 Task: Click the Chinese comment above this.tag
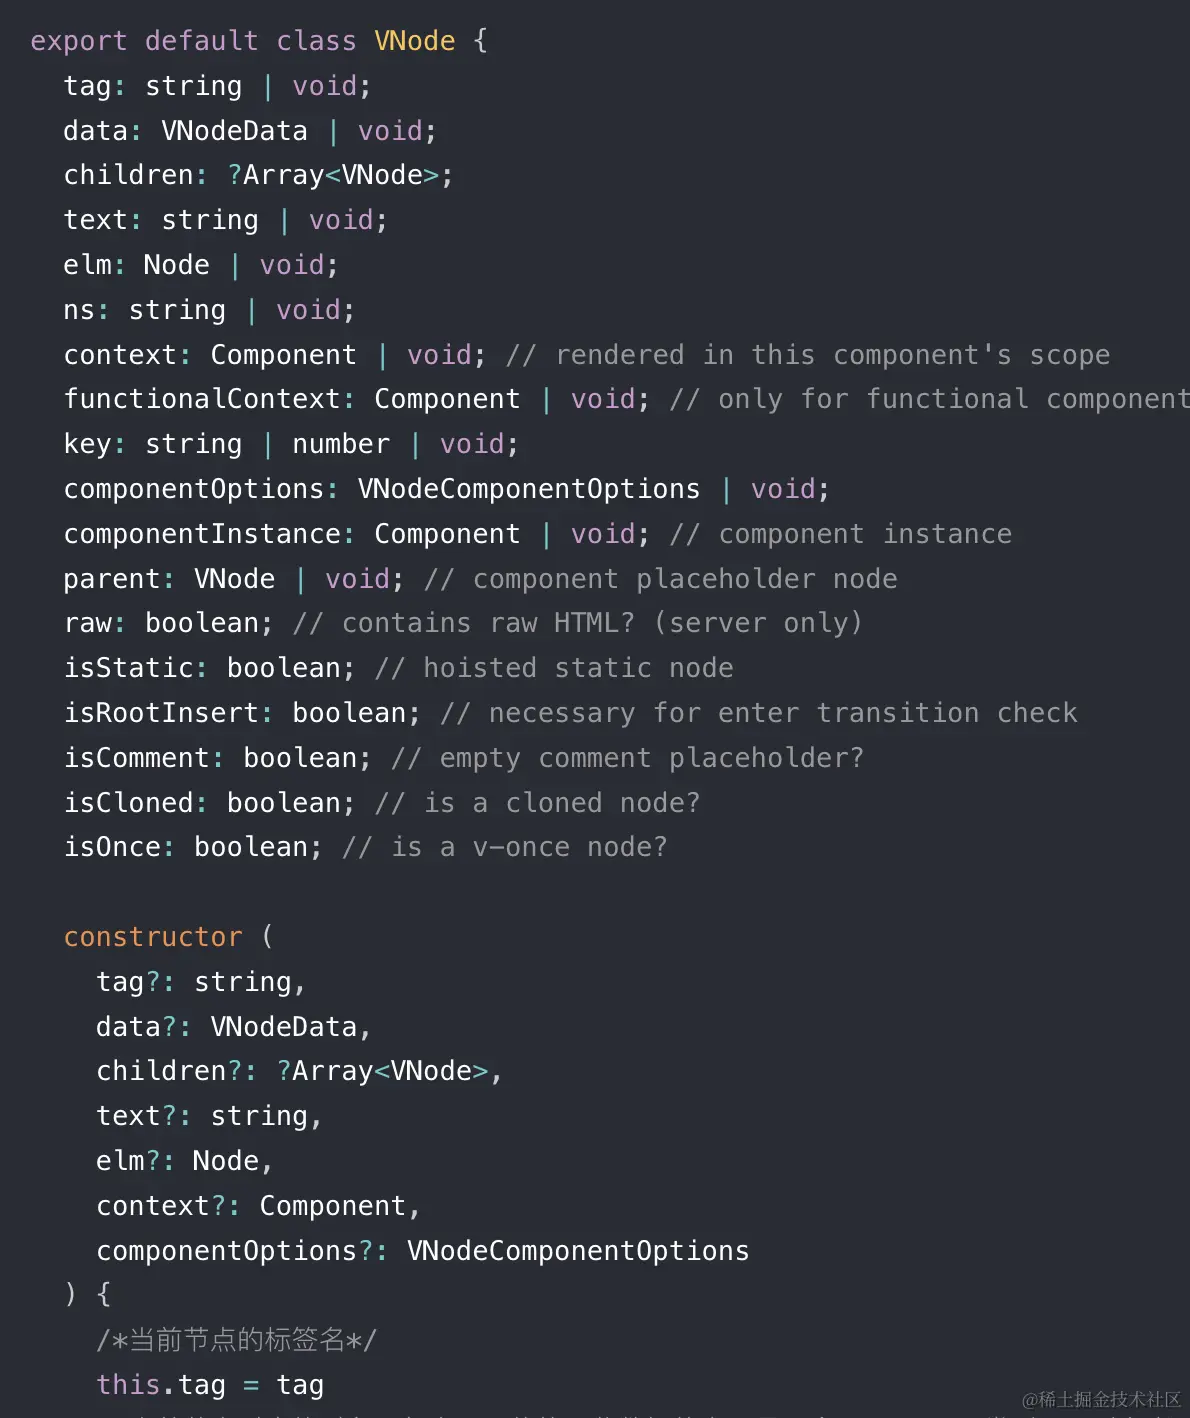tap(236, 1340)
